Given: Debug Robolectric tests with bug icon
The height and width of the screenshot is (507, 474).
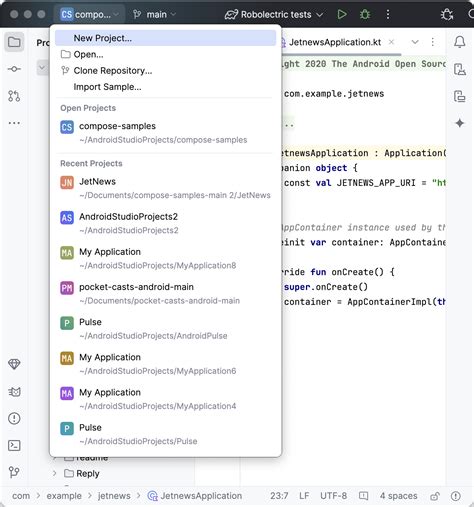Looking at the screenshot, I should (x=365, y=14).
